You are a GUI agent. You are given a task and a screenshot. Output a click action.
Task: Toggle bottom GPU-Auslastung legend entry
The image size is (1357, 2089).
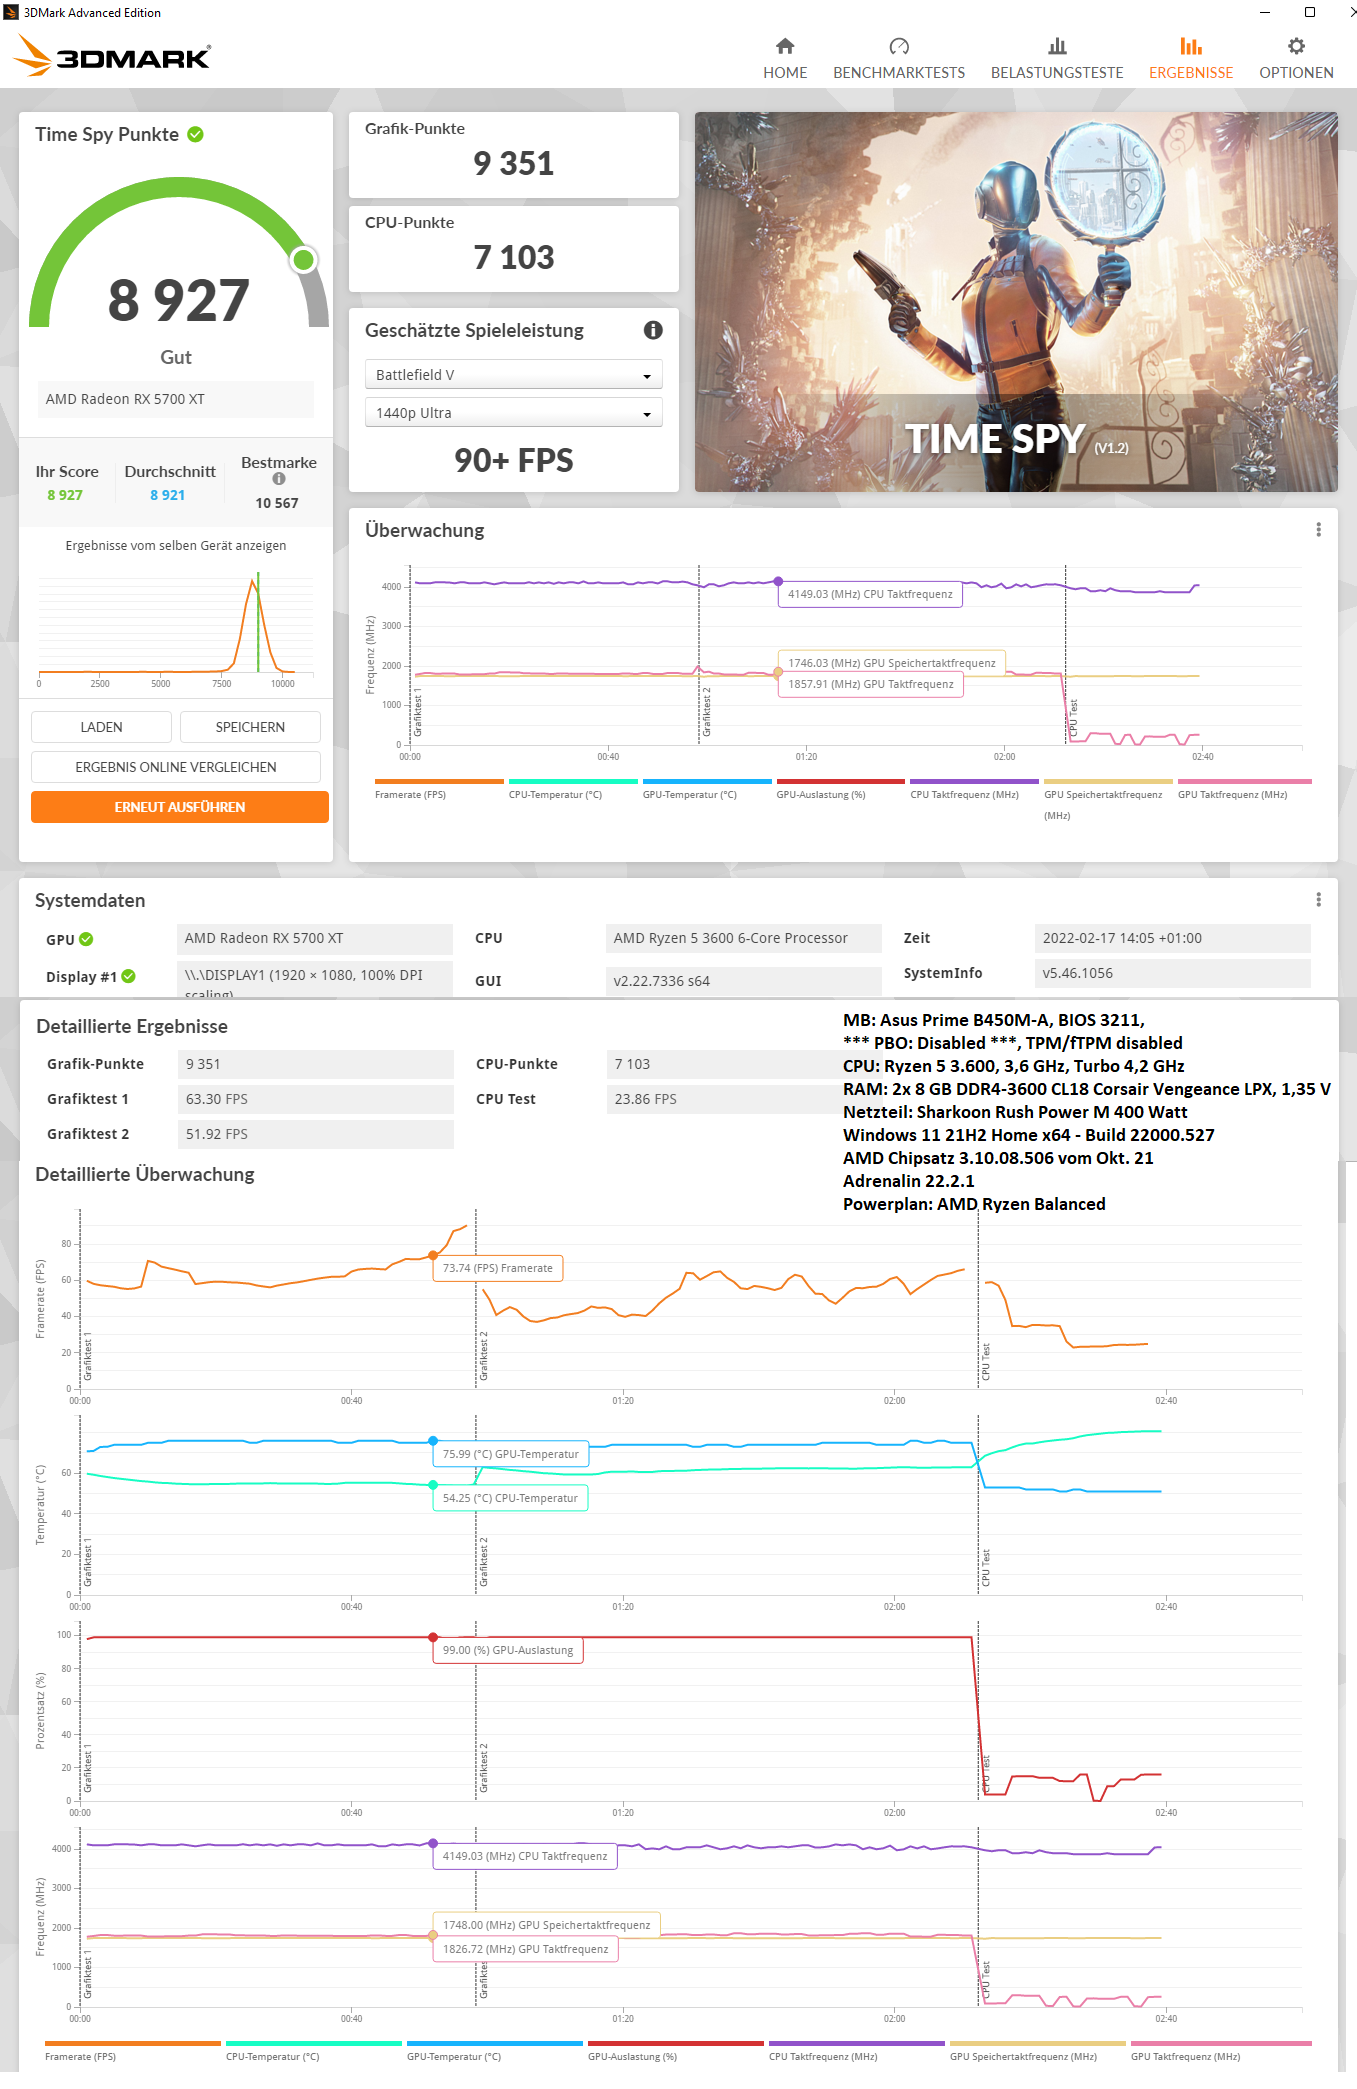(675, 2051)
